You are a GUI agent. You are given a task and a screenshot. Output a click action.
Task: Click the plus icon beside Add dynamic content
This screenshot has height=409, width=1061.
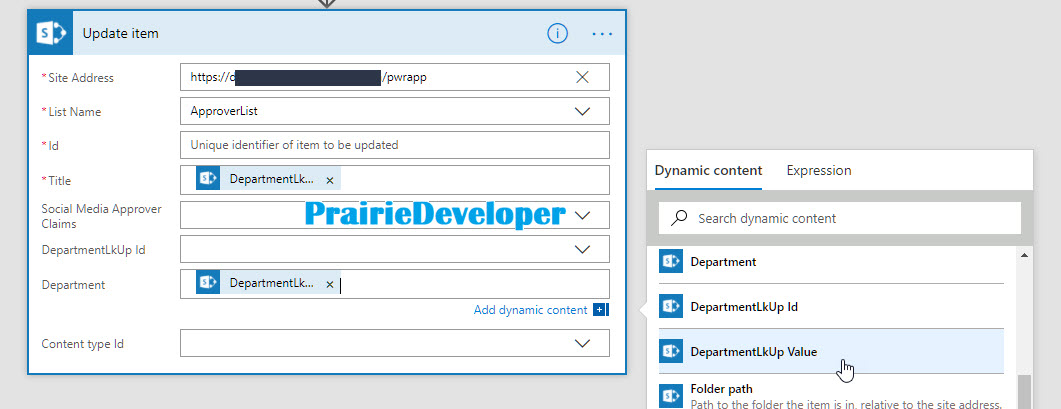click(x=600, y=310)
